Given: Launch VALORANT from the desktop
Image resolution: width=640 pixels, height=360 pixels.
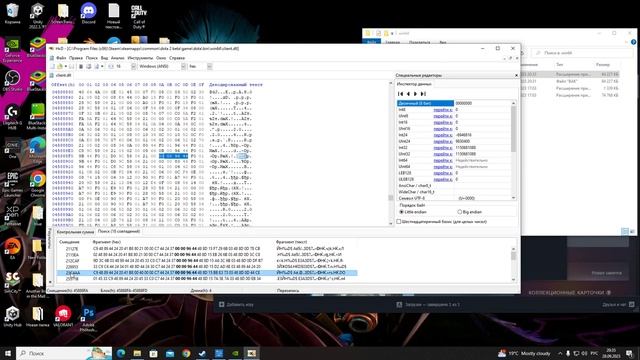Looking at the screenshot, I should (x=63, y=316).
